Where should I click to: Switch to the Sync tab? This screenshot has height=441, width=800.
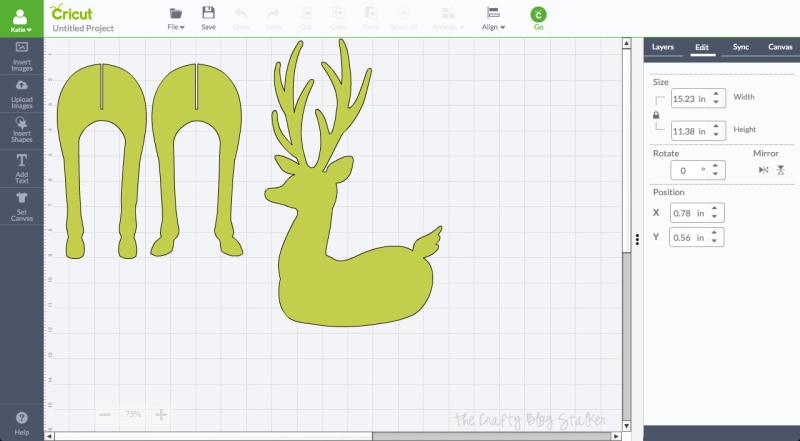click(x=741, y=47)
